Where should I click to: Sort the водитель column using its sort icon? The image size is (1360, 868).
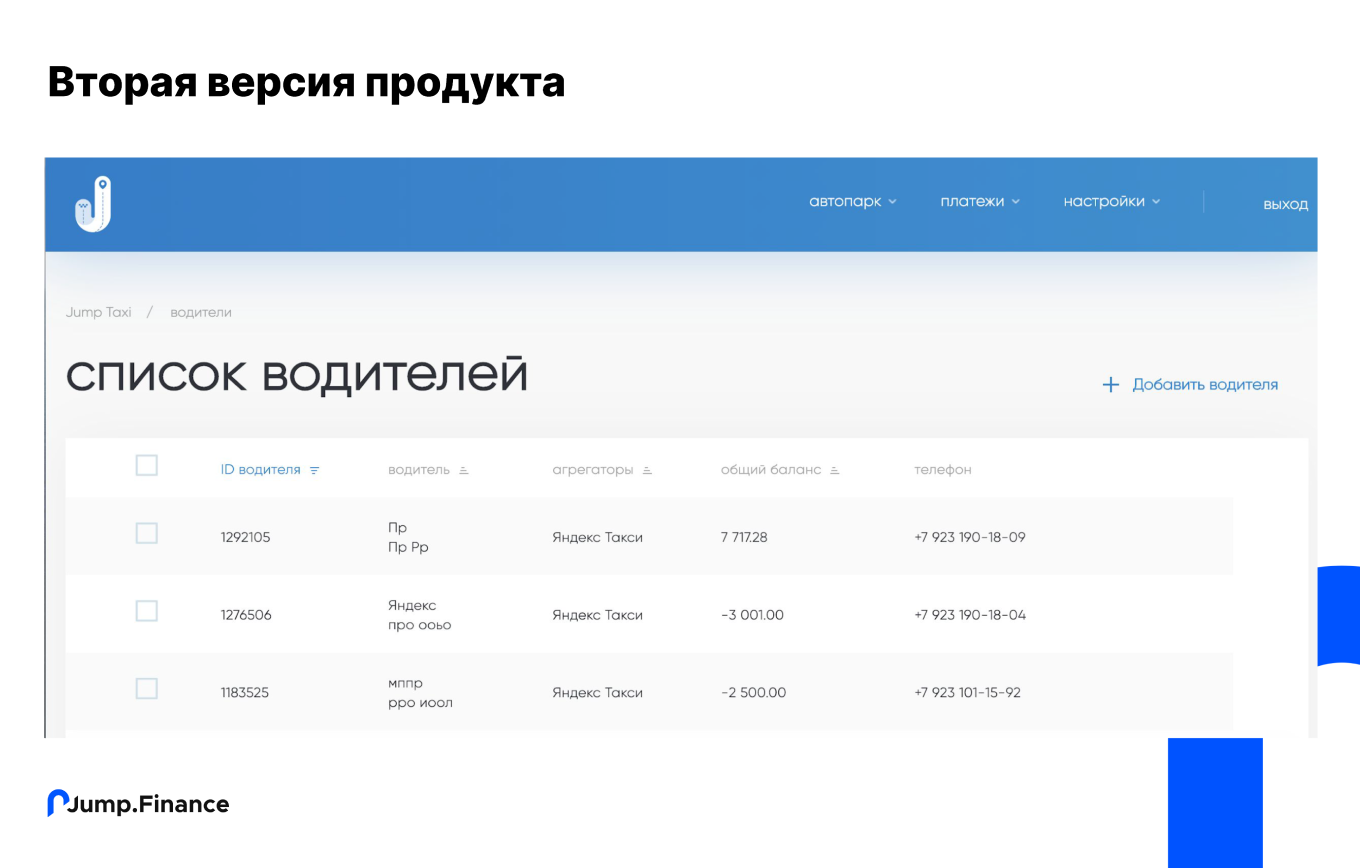point(466,468)
